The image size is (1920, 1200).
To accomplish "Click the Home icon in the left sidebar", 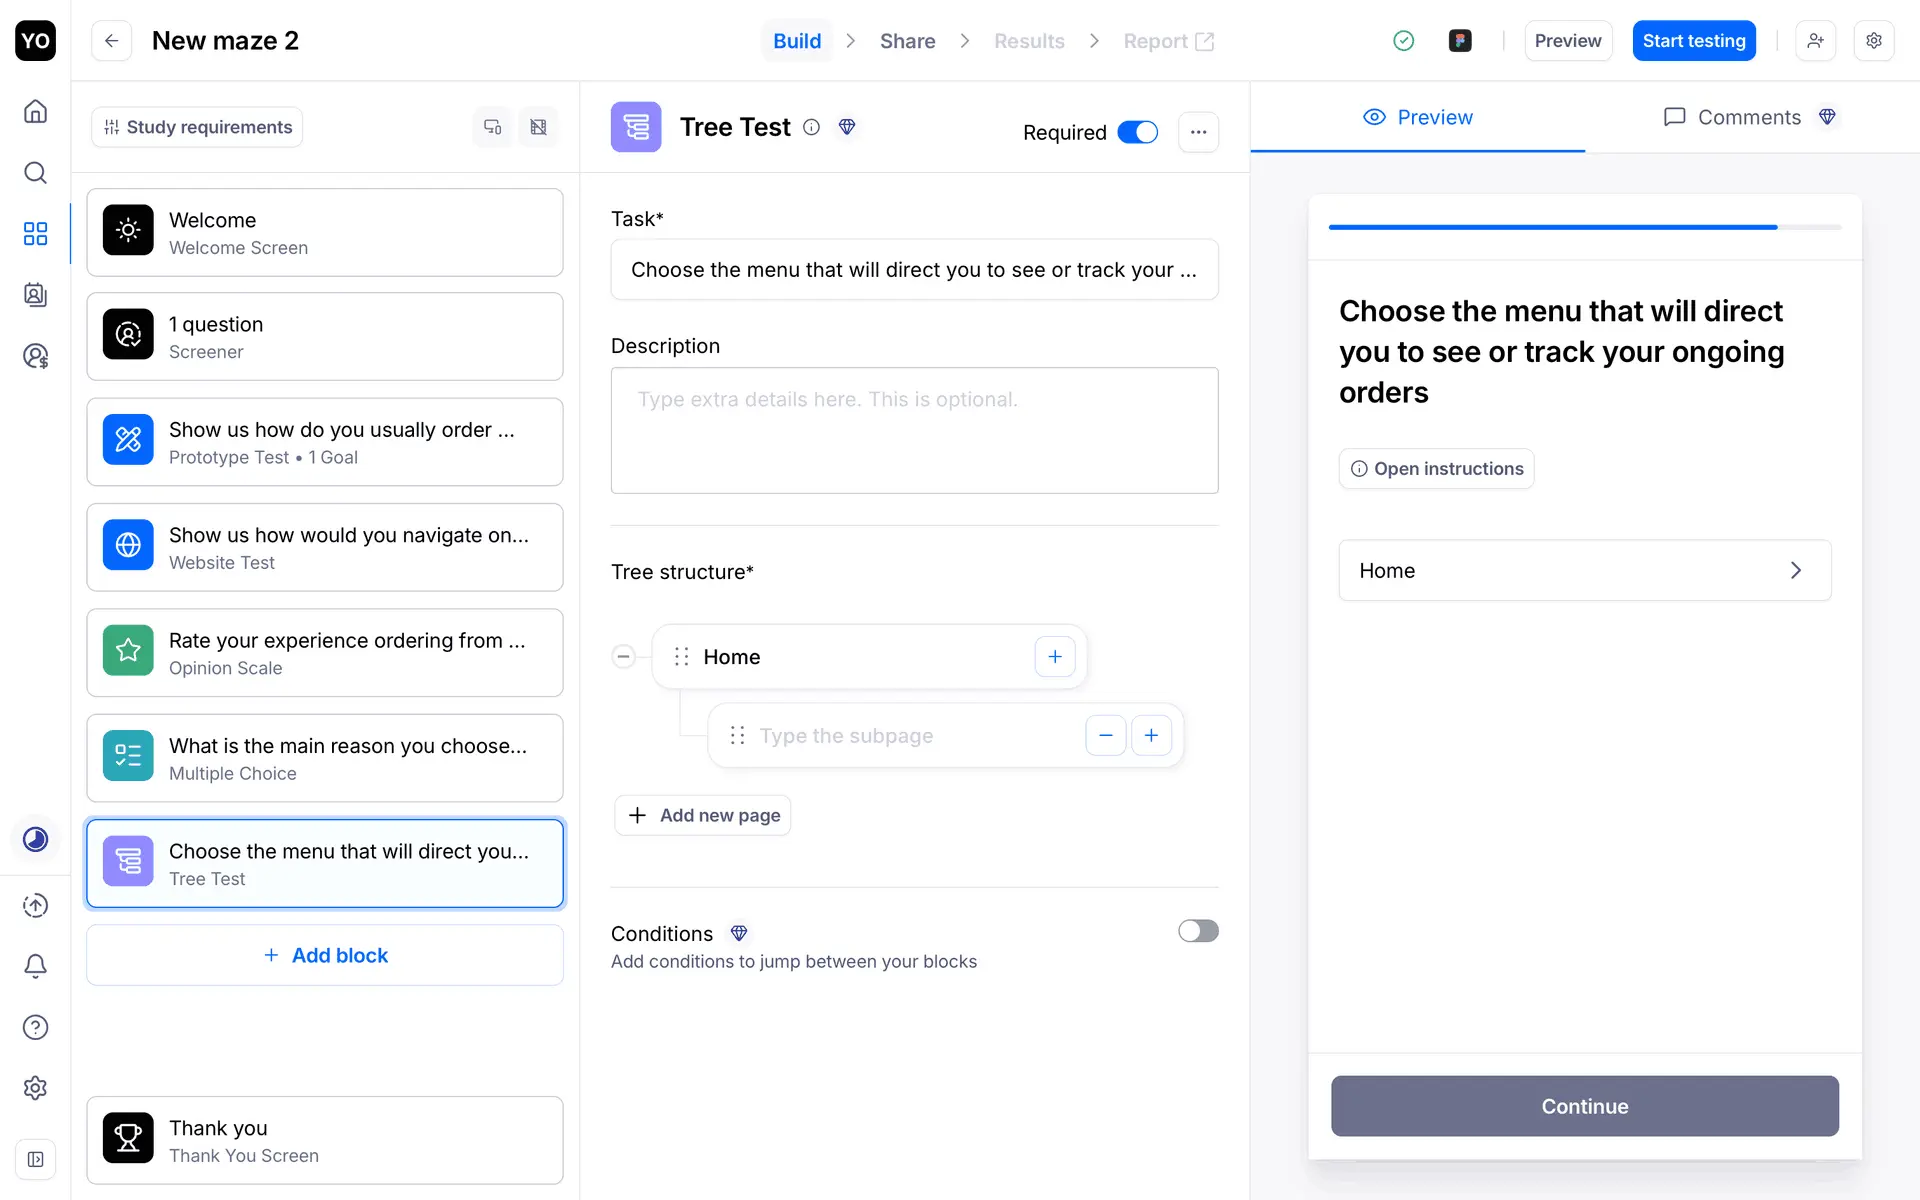I will coord(35,111).
